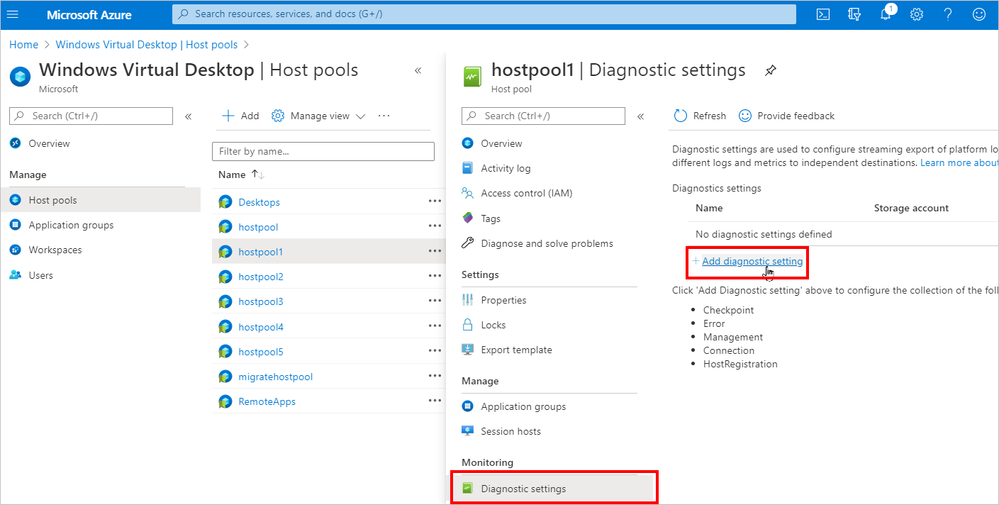
Task: Select hostpool1 in the list
Action: pos(261,252)
